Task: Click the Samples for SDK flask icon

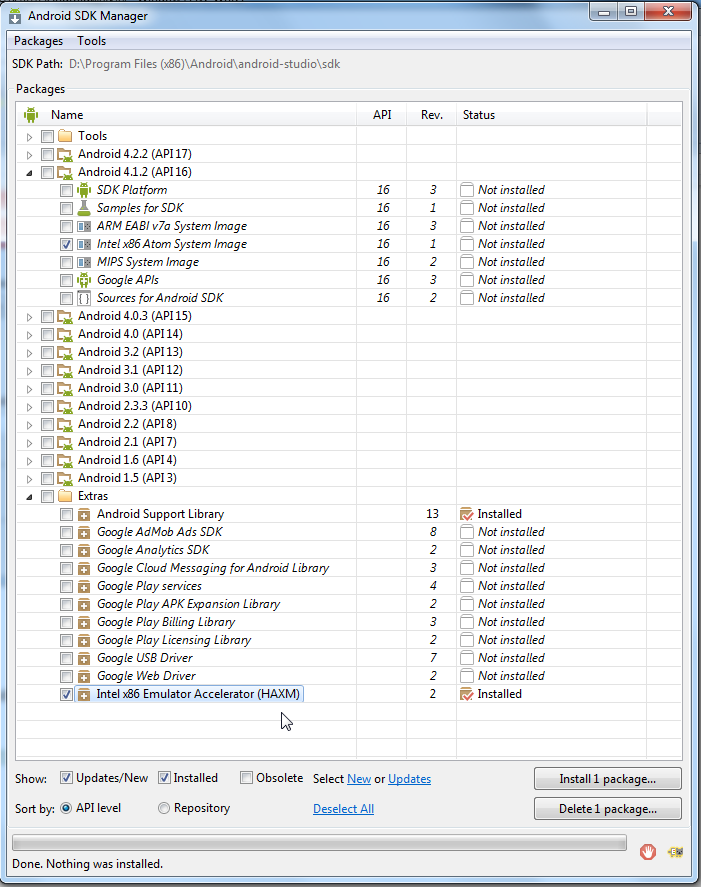Action: pos(84,208)
